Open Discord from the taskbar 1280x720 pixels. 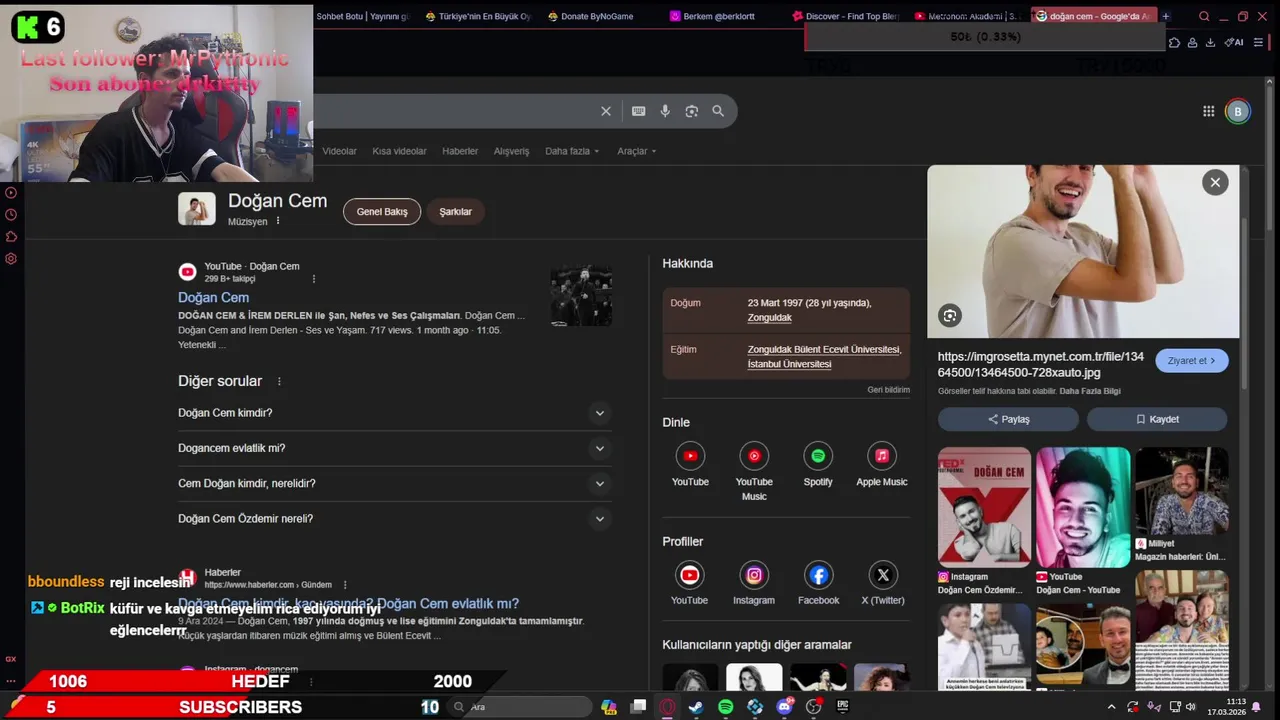click(785, 707)
